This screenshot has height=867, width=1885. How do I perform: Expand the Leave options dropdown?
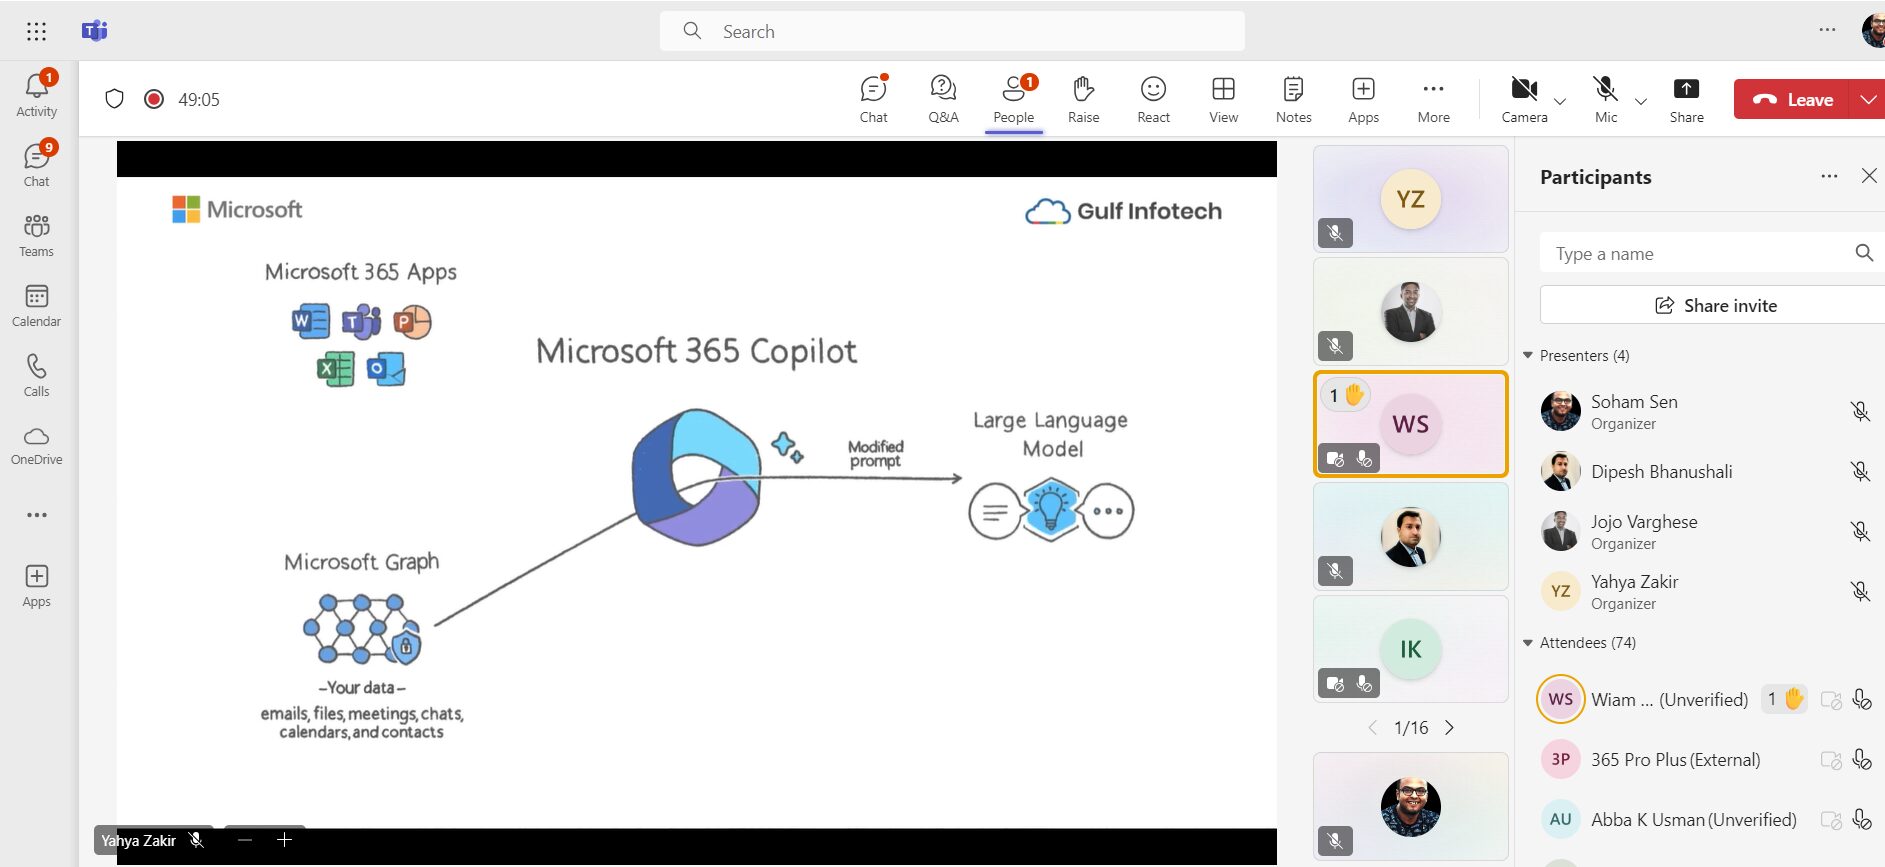coord(1869,99)
